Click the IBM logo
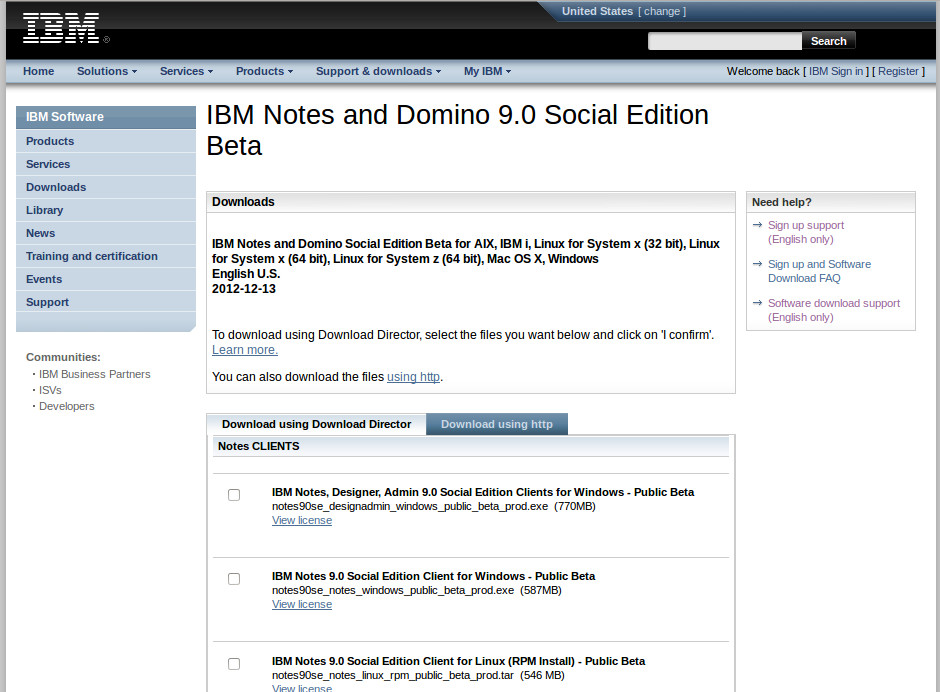 click(61, 28)
